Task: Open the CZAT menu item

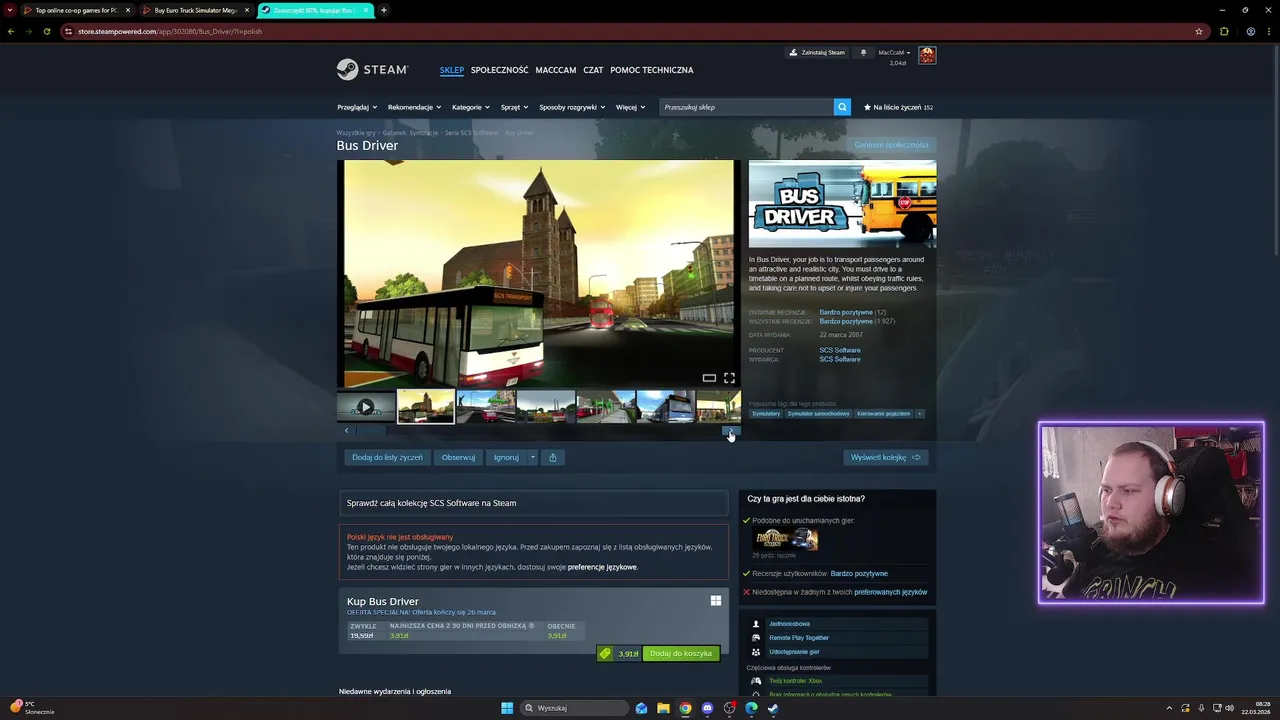Action: coord(593,70)
